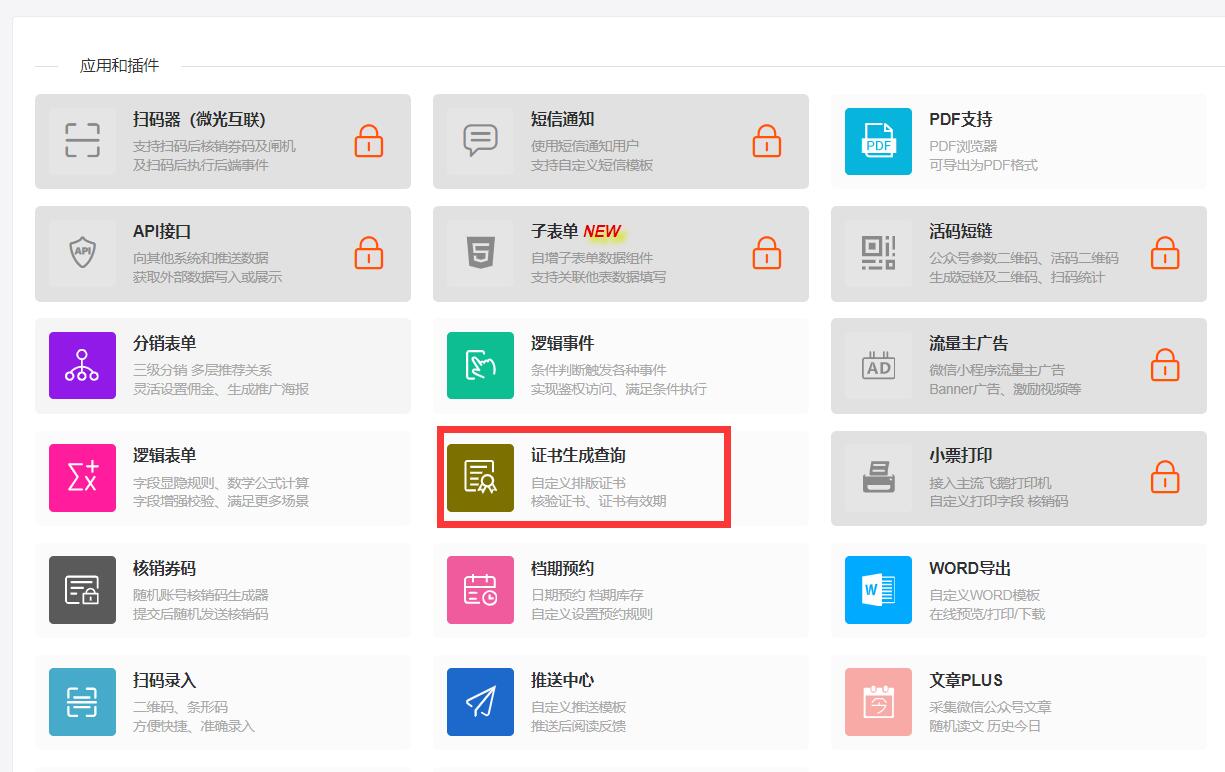Open the 证书生成查询 certificate icon

[x=480, y=478]
